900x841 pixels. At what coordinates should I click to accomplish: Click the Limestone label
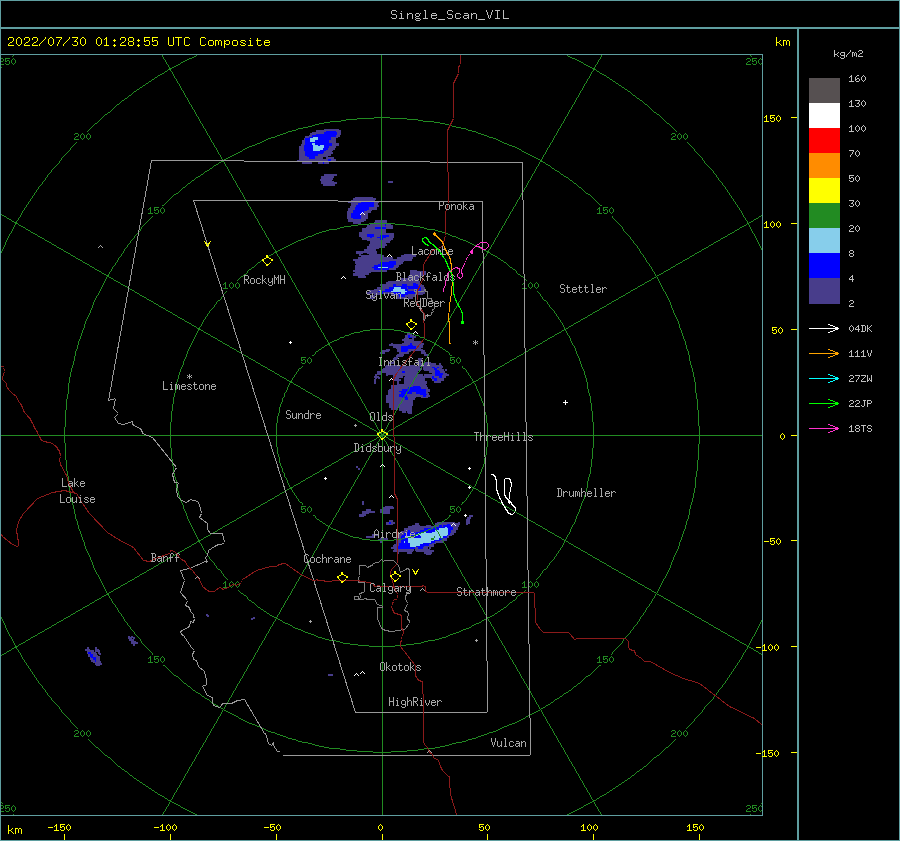point(189,386)
